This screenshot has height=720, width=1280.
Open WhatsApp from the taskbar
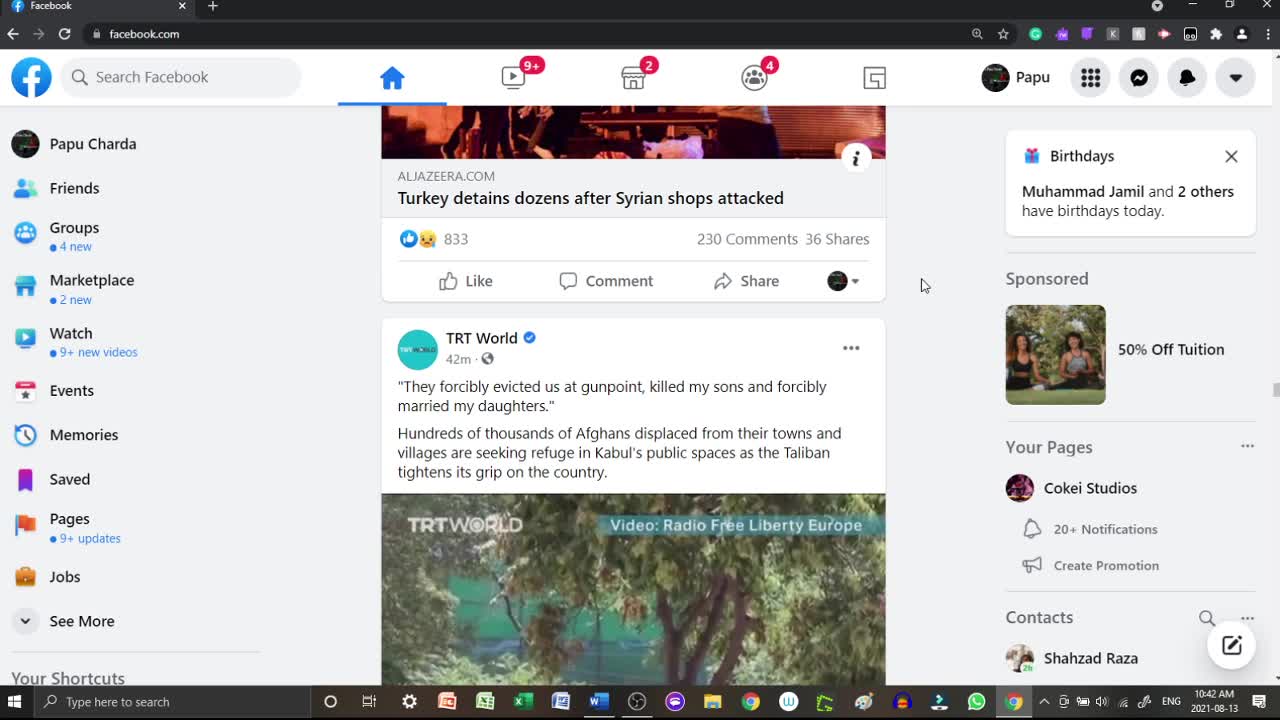click(x=976, y=702)
